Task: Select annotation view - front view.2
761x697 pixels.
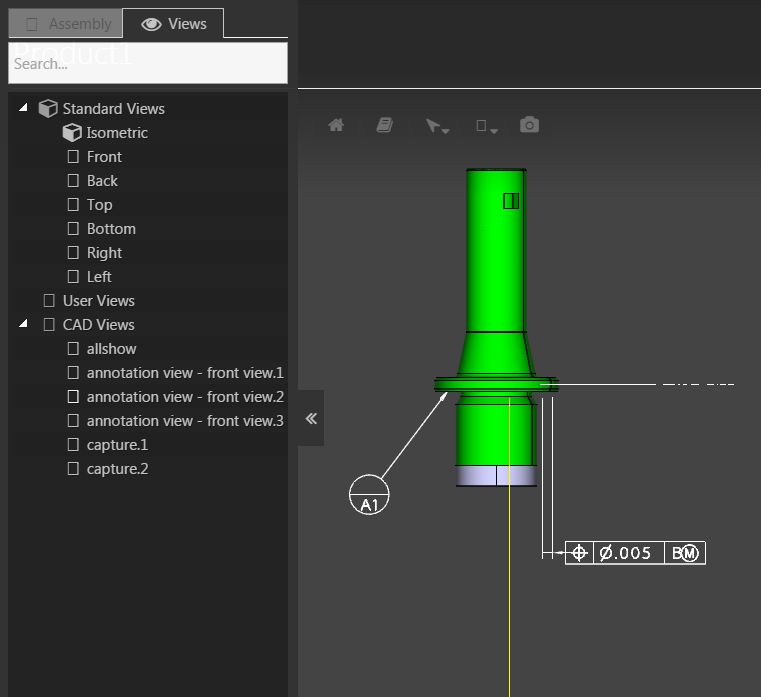Action: coord(184,397)
